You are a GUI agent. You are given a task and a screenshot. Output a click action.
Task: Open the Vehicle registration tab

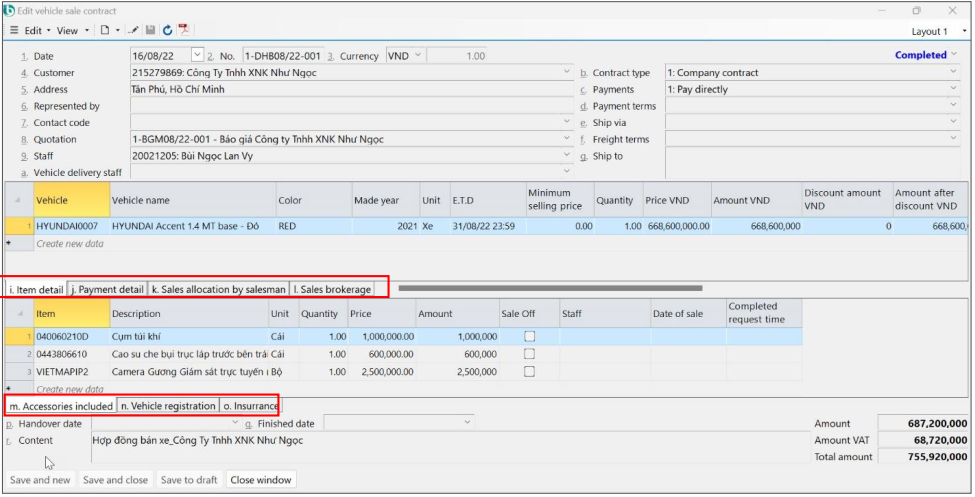coord(169,406)
